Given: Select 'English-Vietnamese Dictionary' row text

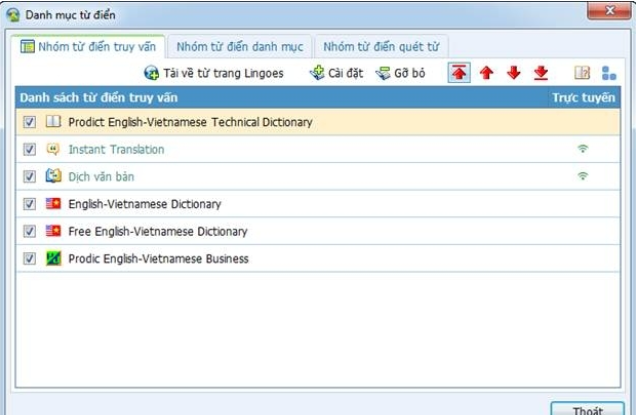Looking at the screenshot, I should coord(144,204).
